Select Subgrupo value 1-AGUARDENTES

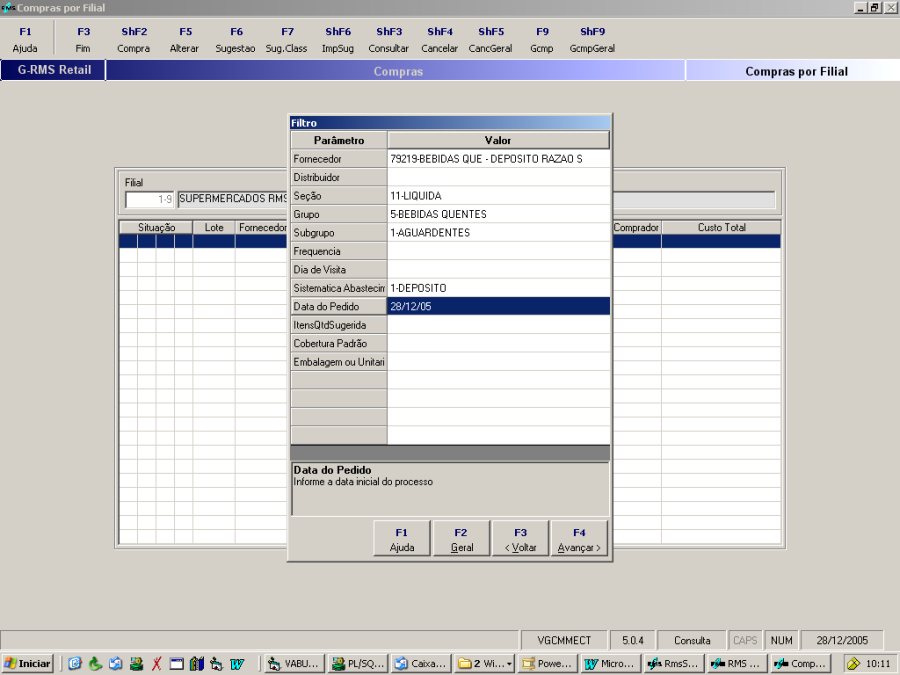[498, 232]
